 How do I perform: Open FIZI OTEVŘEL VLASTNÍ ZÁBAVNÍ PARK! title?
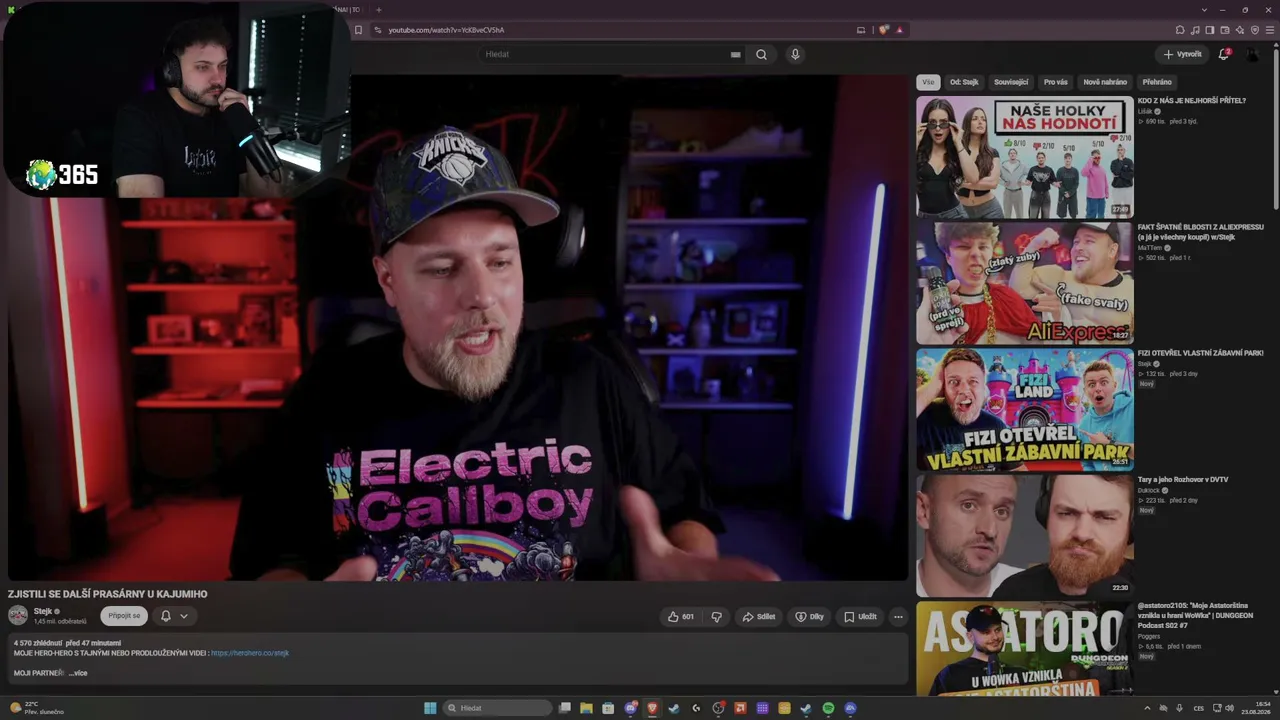(1200, 353)
